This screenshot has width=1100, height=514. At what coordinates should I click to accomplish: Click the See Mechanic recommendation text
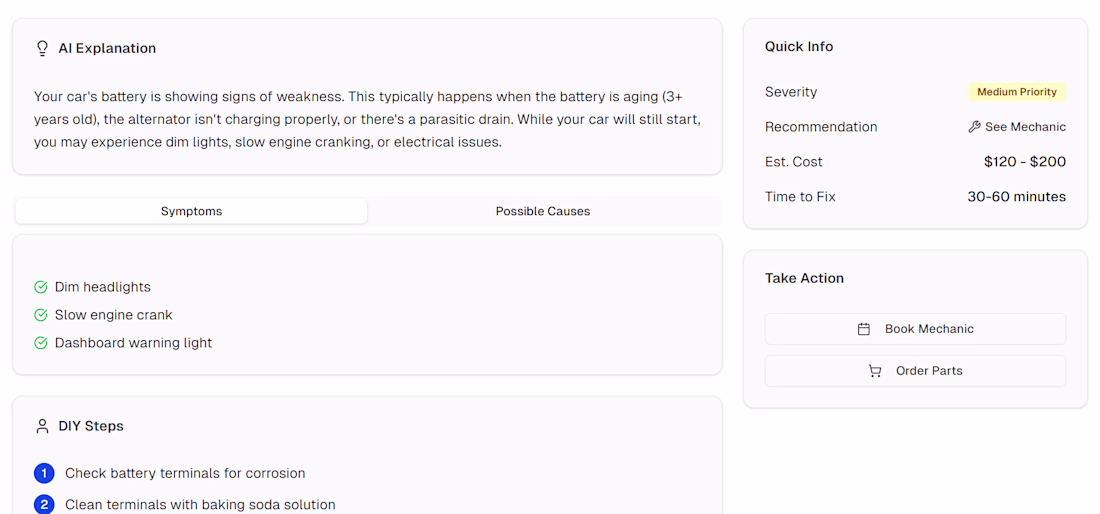pos(1025,127)
